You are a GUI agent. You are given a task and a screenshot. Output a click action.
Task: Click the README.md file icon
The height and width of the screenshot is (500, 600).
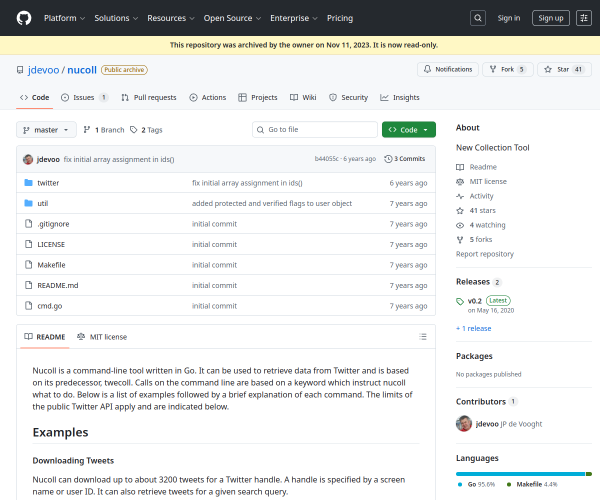coord(28,285)
